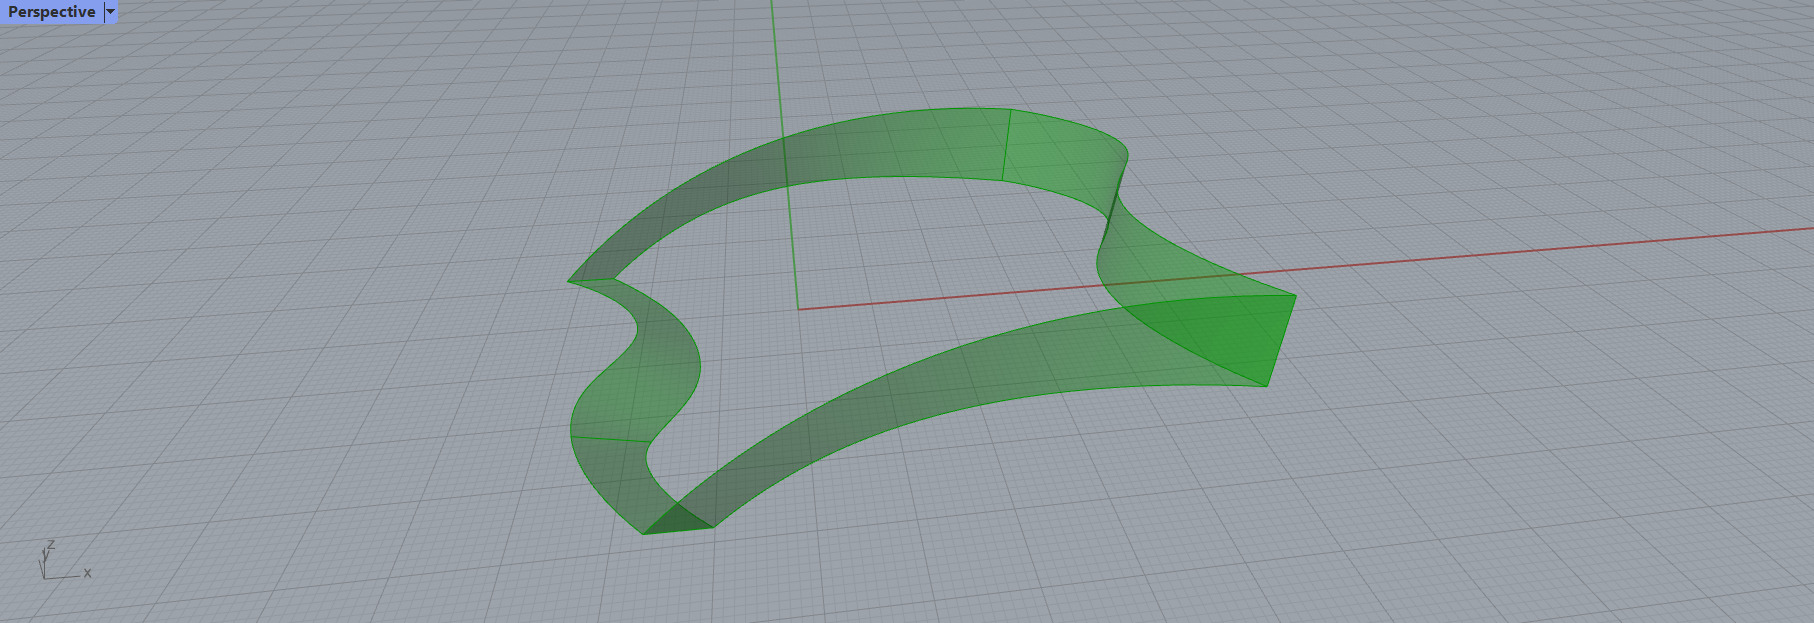Open the Perspective viewport dropdown arrow
The height and width of the screenshot is (623, 1814).
(111, 12)
